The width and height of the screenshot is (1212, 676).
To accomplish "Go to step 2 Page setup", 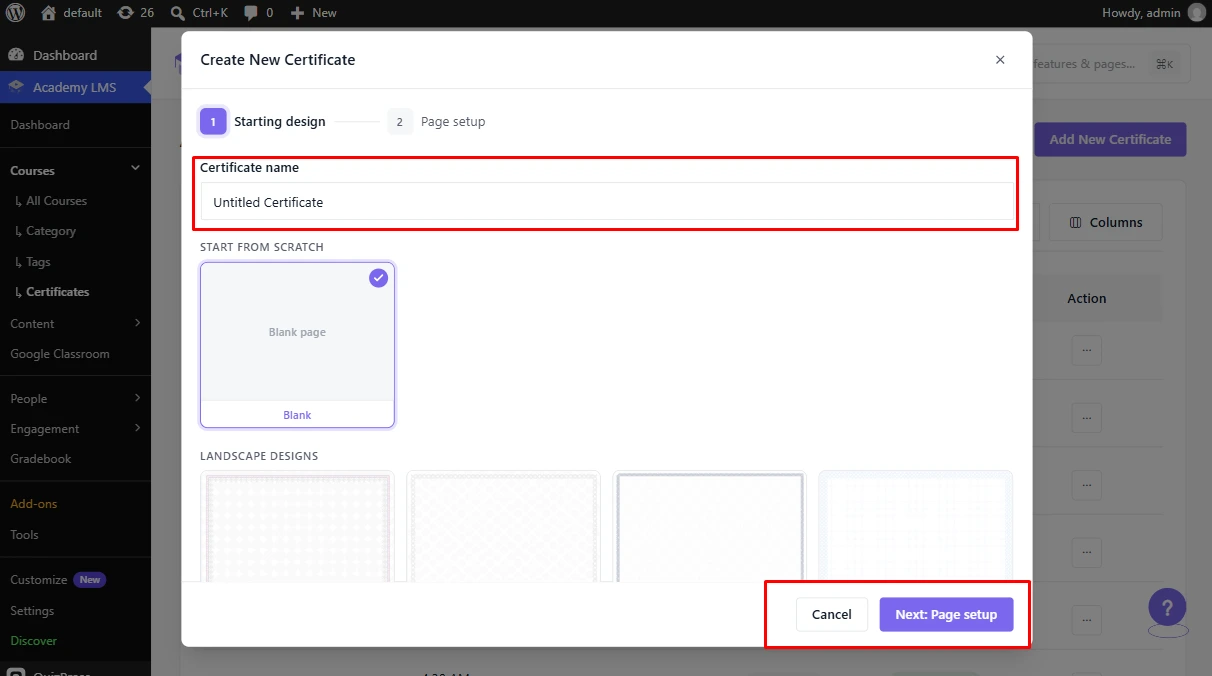I will pyautogui.click(x=436, y=122).
